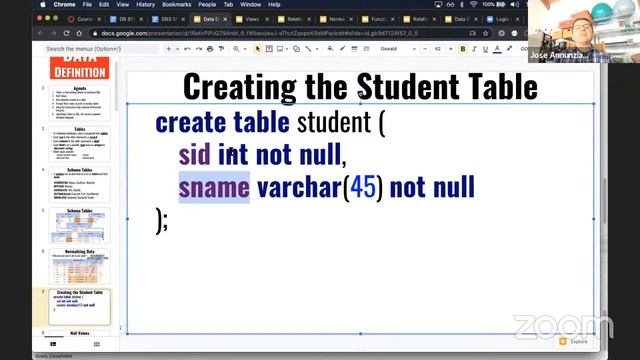The image size is (640, 360).
Task: Go forward in Chrome
Action: 53,33
